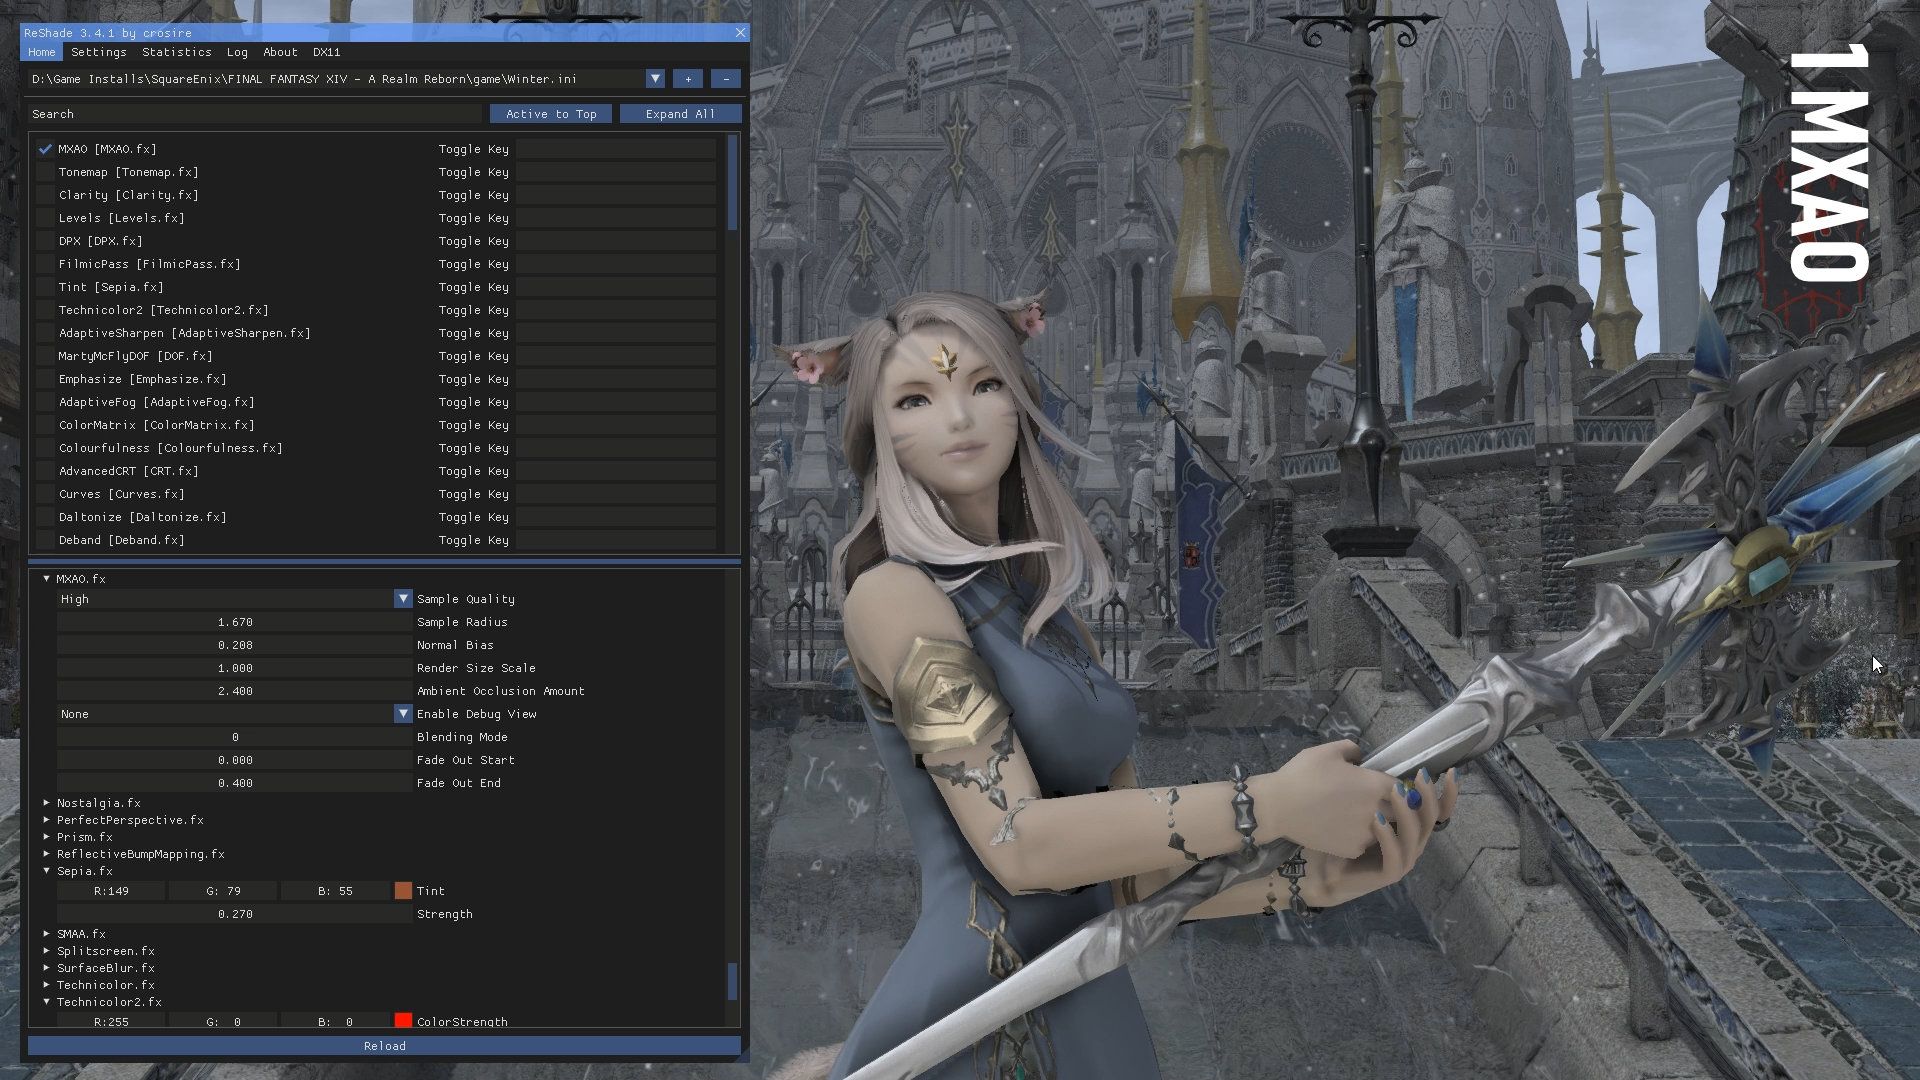The height and width of the screenshot is (1080, 1920).
Task: Click the plus button to add preset
Action: (x=687, y=79)
